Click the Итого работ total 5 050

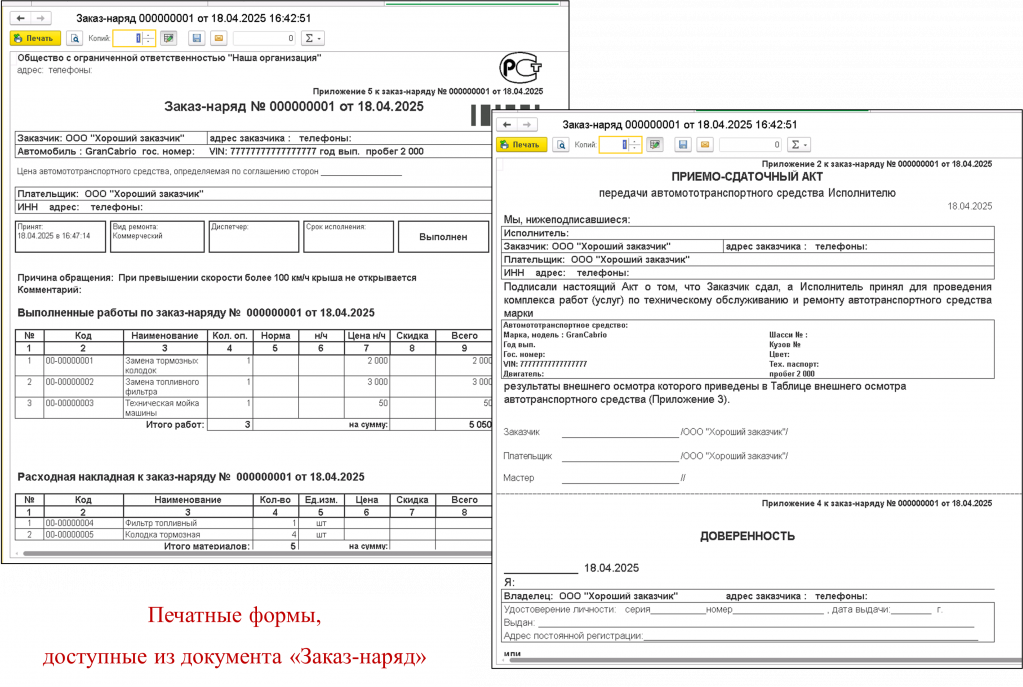tap(480, 425)
